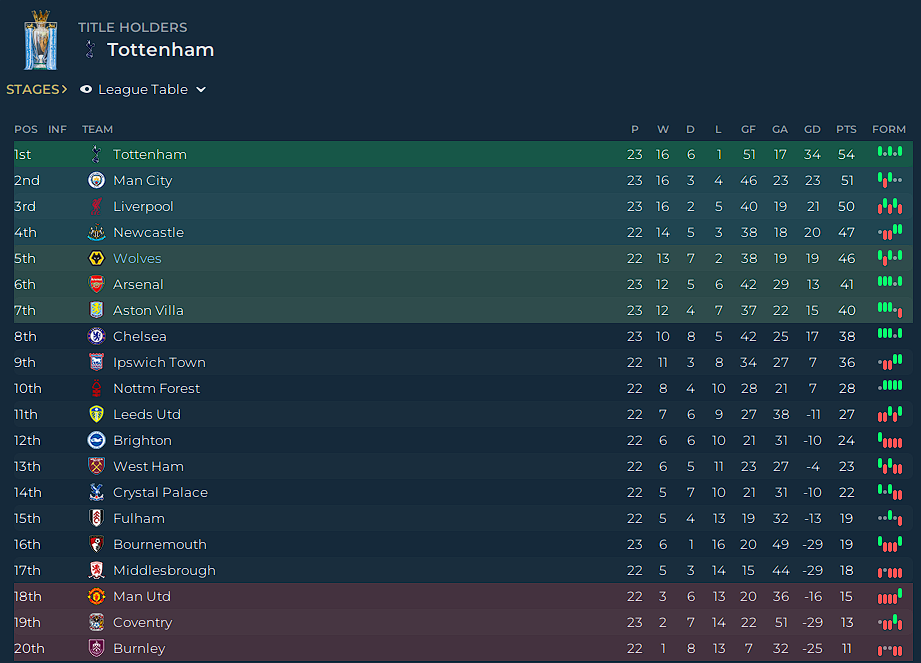
Task: Open Newcastle team name link
Action: coord(148,233)
